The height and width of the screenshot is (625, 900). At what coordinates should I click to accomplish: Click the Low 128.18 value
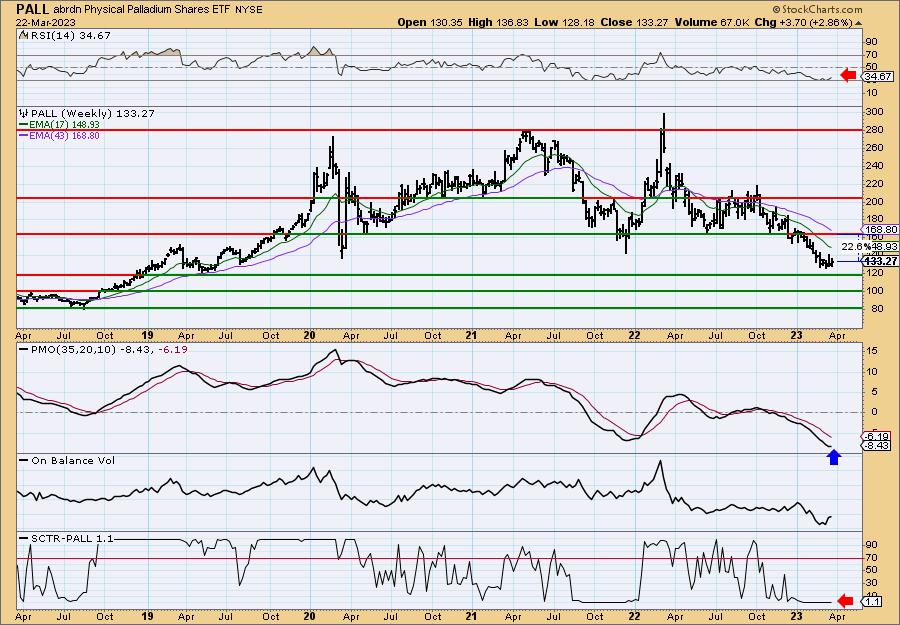click(563, 22)
